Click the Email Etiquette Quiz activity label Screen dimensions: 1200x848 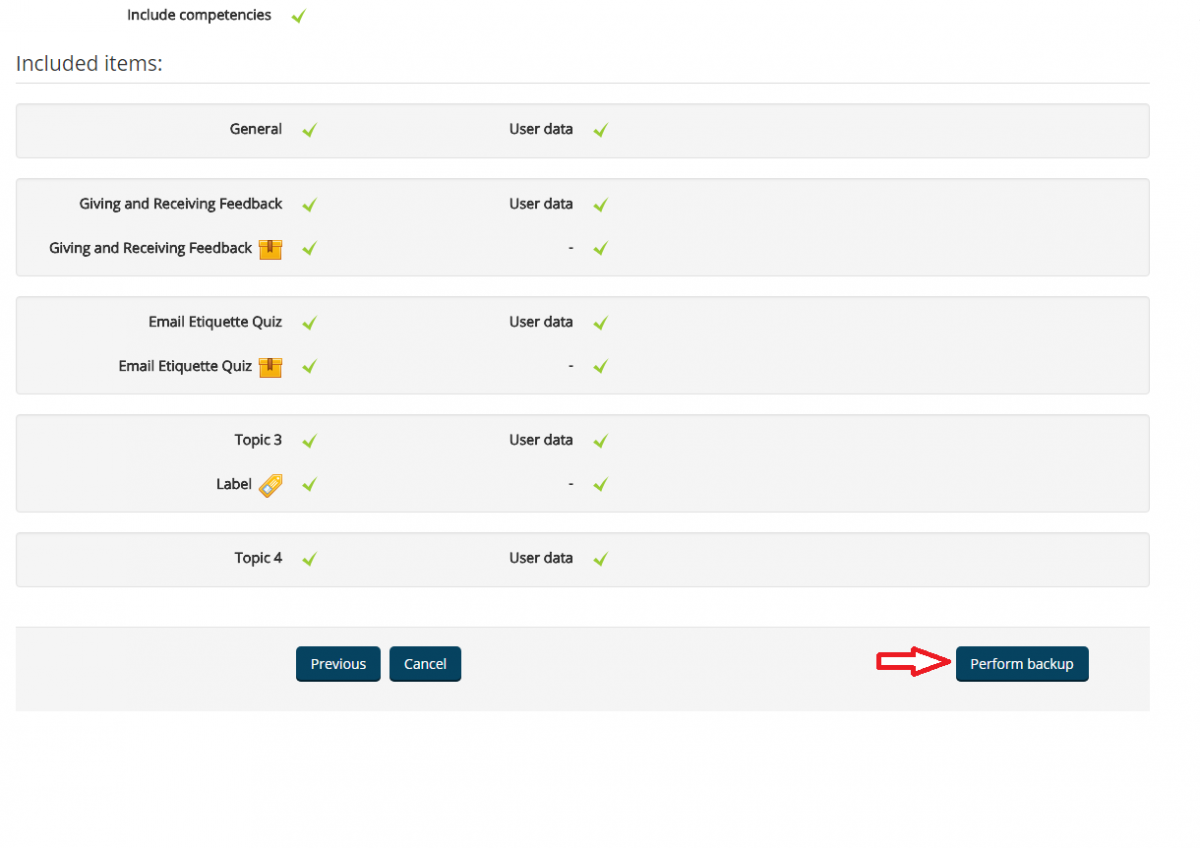(185, 366)
